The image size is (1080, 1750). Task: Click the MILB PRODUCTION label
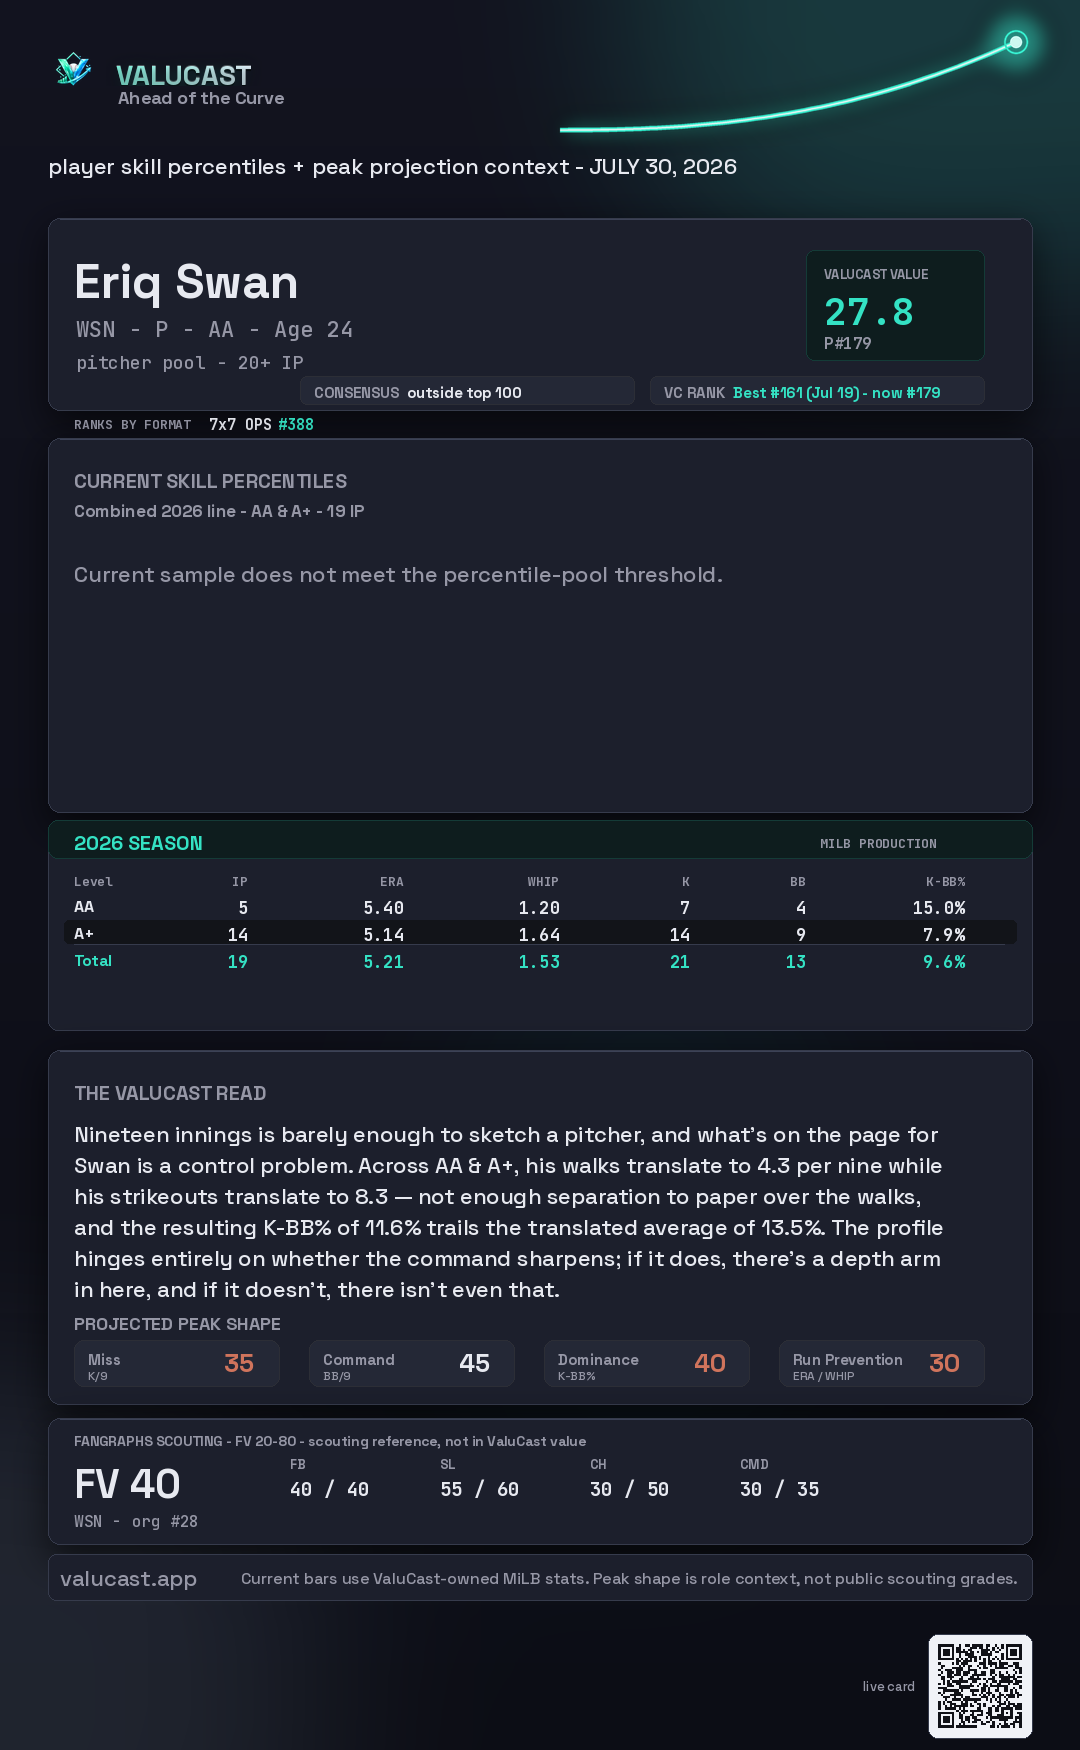(878, 844)
